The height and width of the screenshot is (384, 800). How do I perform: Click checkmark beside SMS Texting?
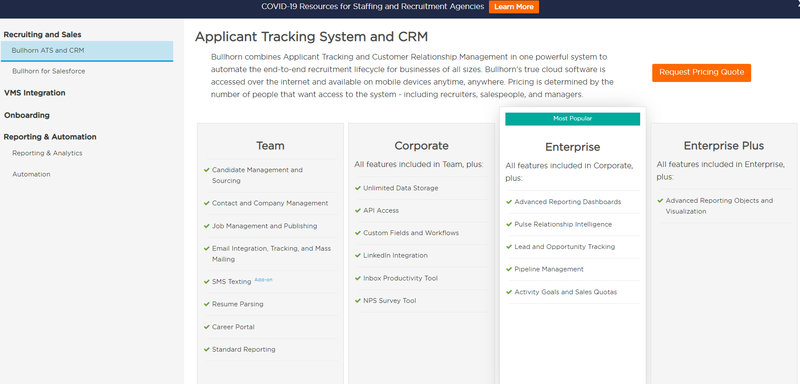[207, 281]
